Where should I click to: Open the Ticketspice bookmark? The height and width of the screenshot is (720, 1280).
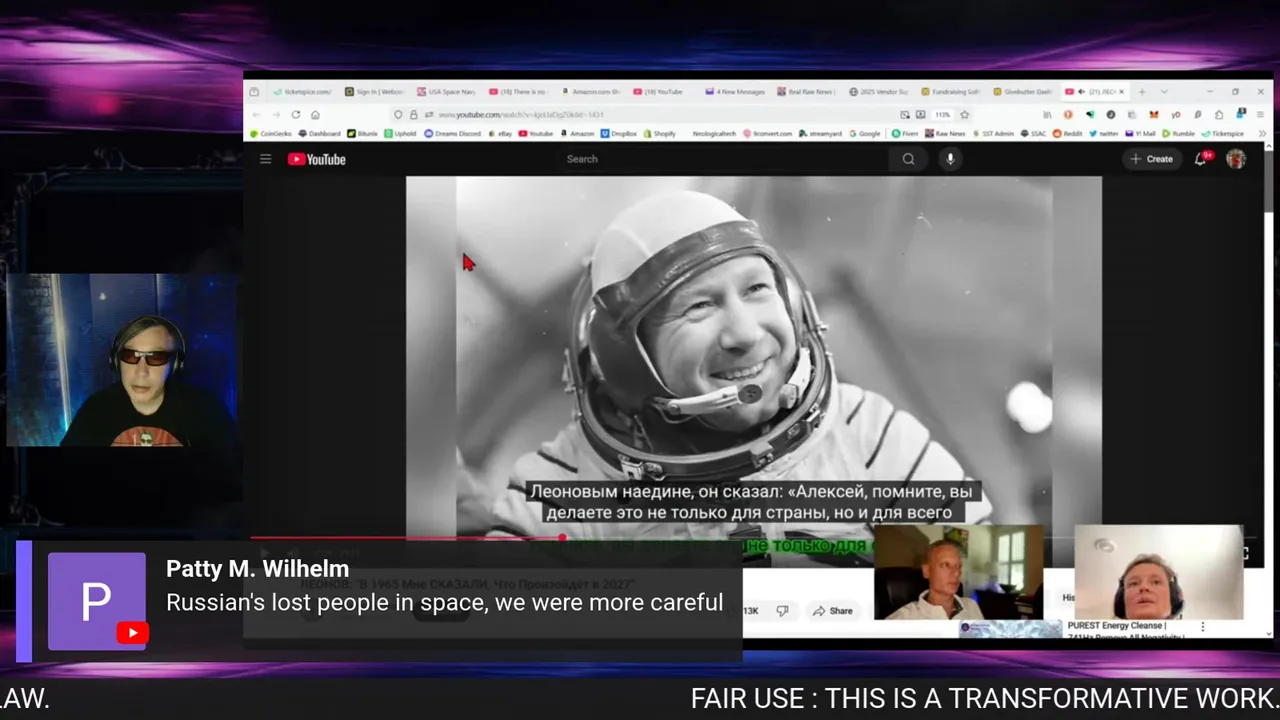[x=1222, y=133]
